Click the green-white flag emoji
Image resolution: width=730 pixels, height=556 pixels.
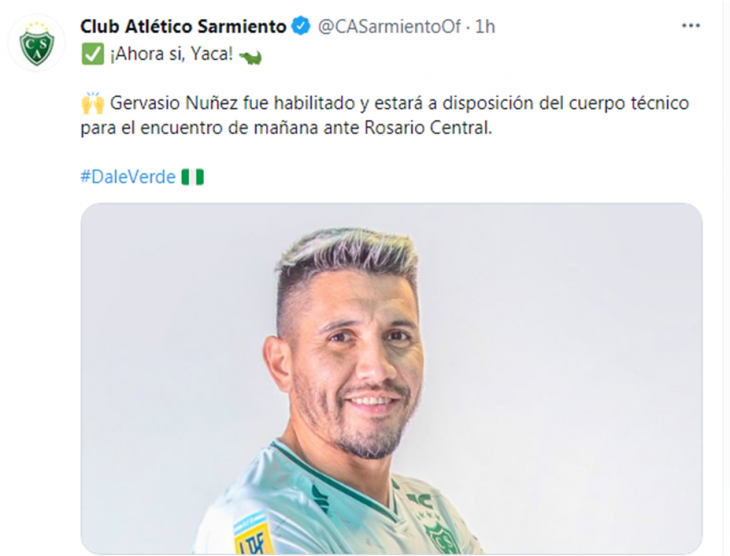point(192,177)
